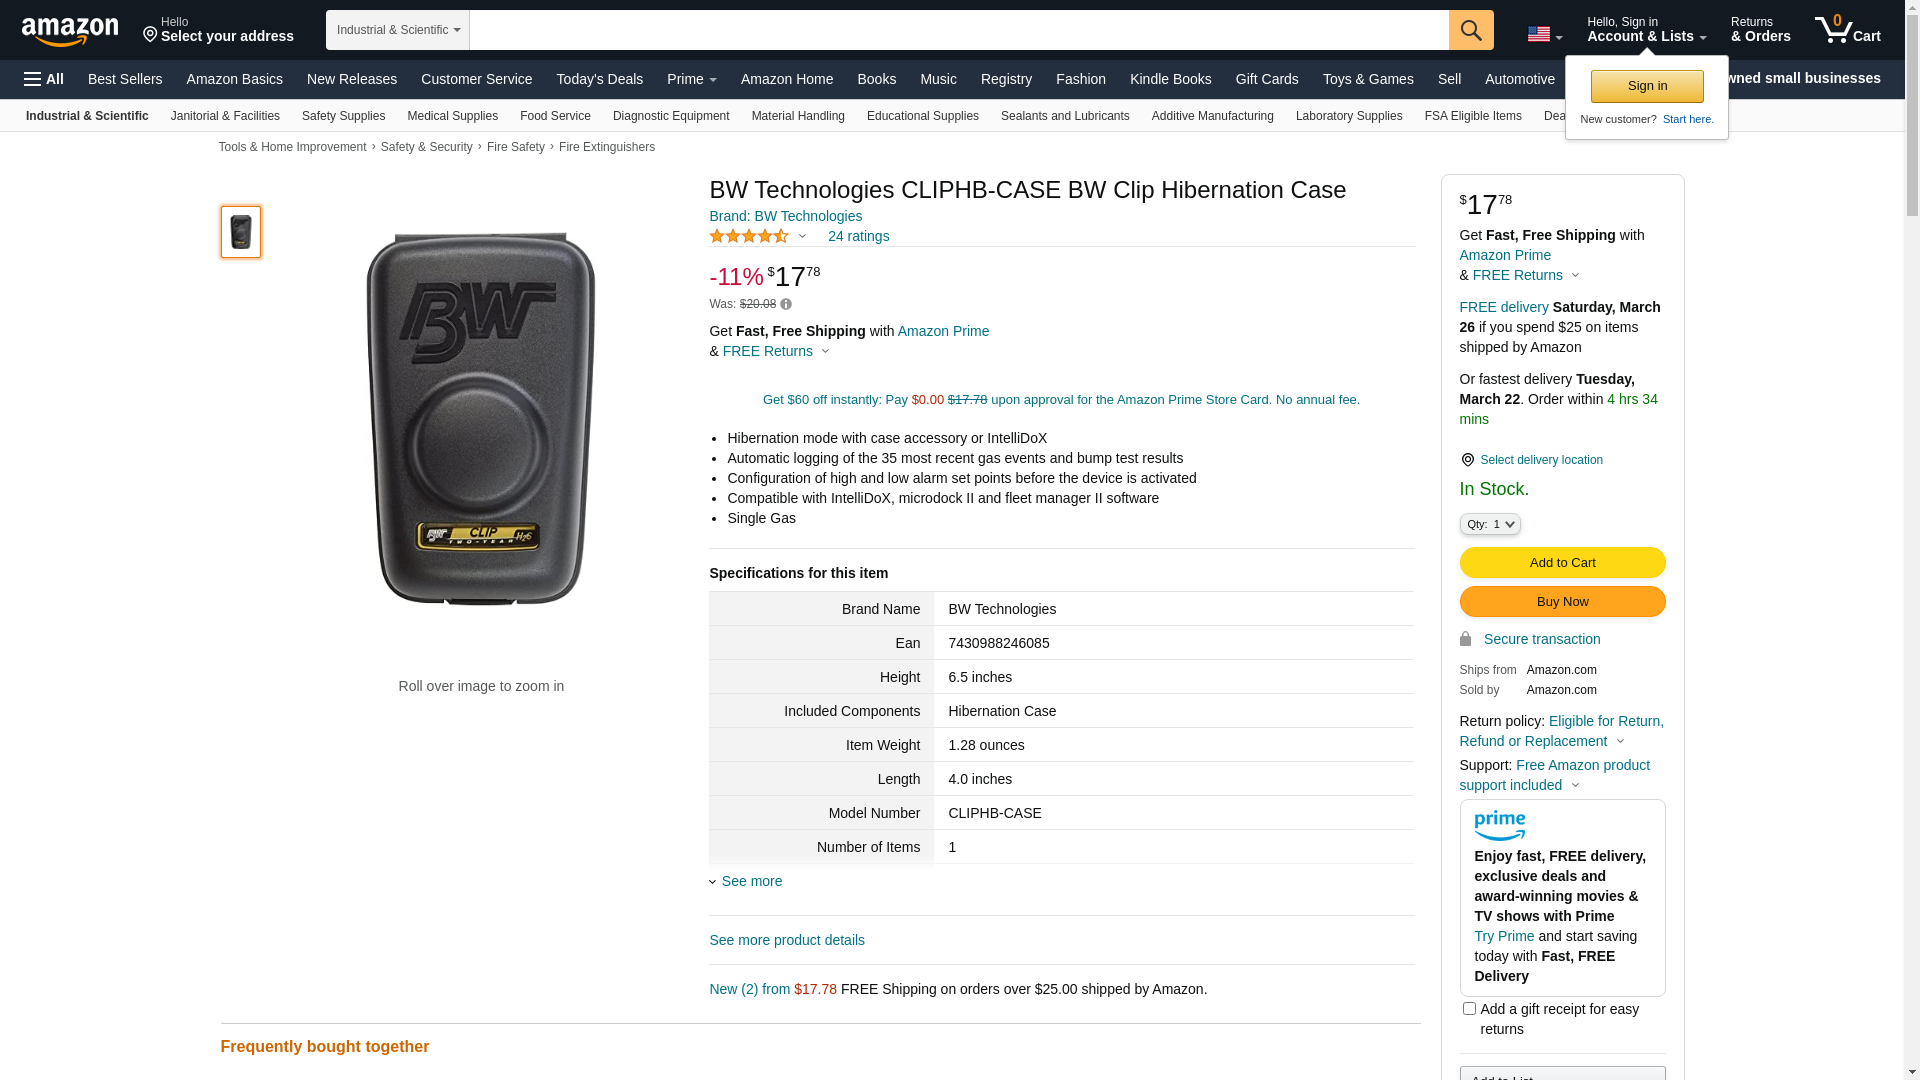Open Today's Deals in navigation bar

tap(600, 79)
